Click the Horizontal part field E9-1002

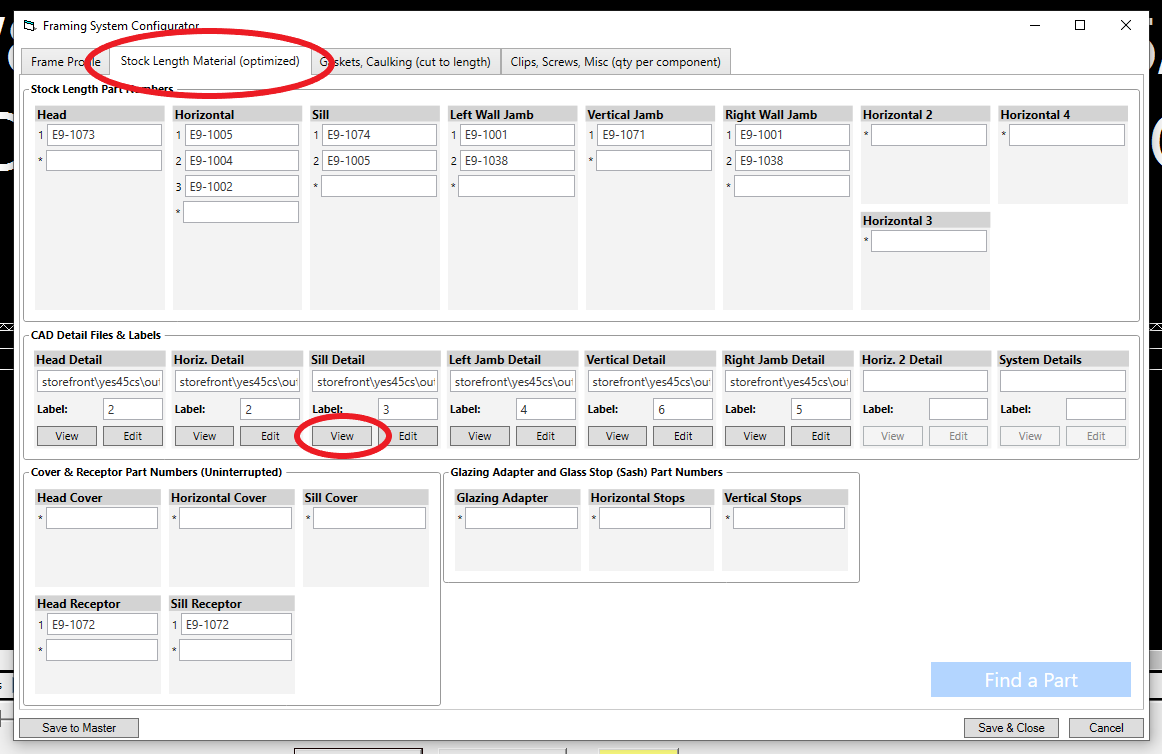(x=241, y=187)
